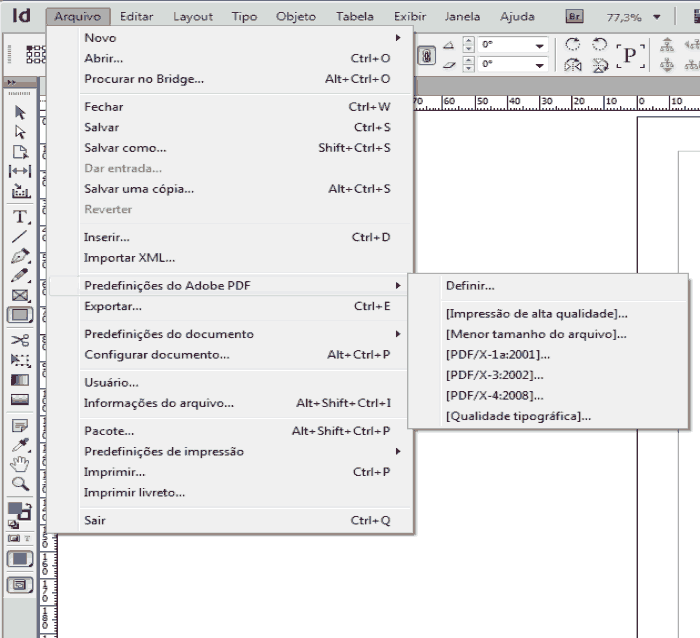This screenshot has width=700, height=638.
Task: Click Definir... in PDF presets submenu
Action: coord(548,286)
